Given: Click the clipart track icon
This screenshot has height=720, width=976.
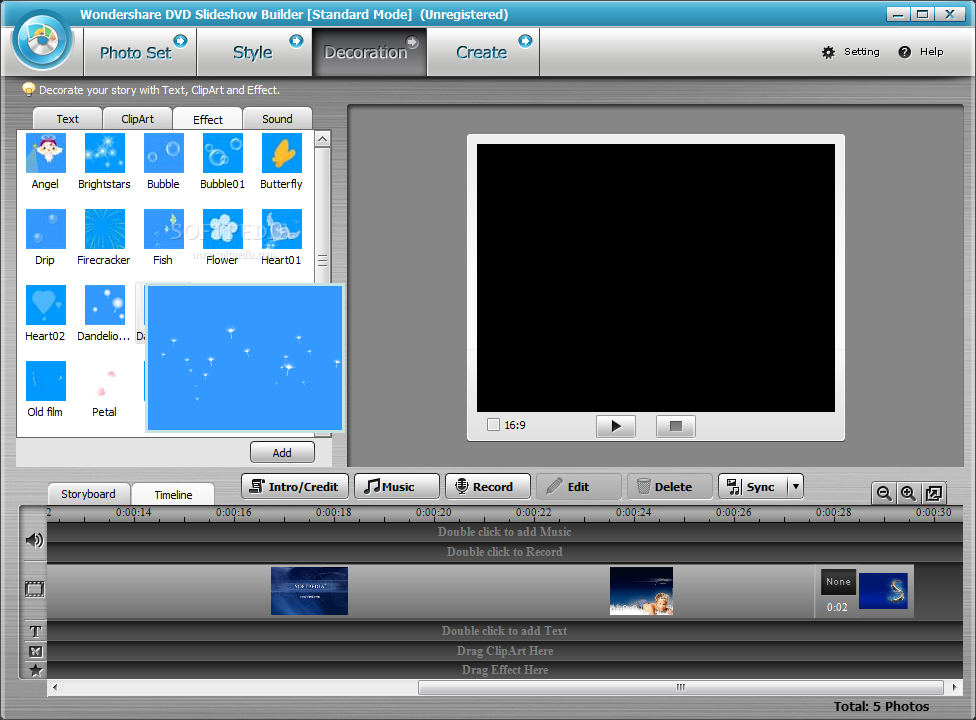Looking at the screenshot, I should 35,652.
